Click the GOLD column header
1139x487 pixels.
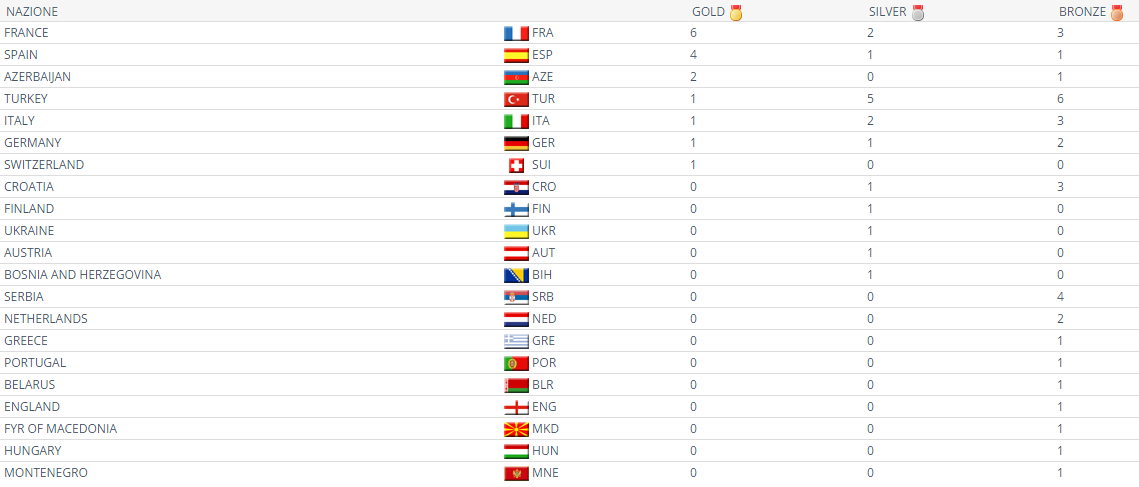coord(708,12)
